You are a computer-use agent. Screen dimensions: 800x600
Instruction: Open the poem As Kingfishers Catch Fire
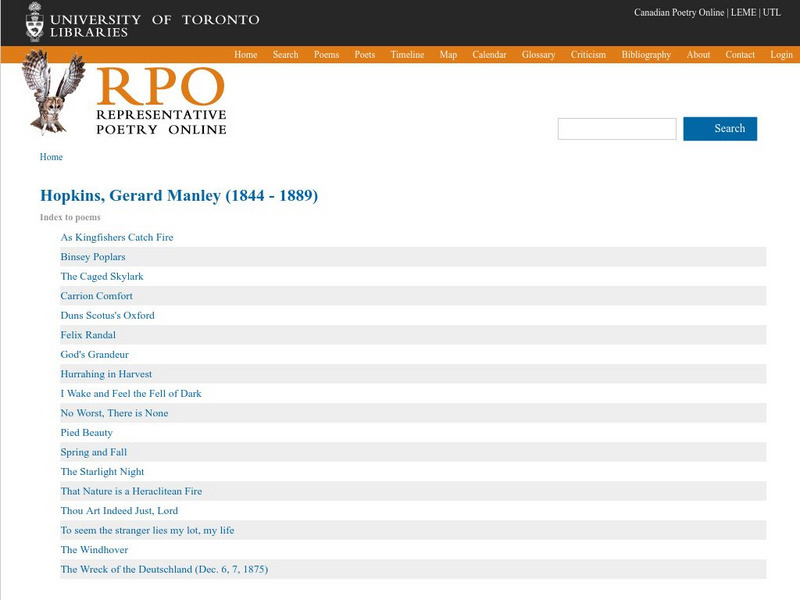pos(117,238)
